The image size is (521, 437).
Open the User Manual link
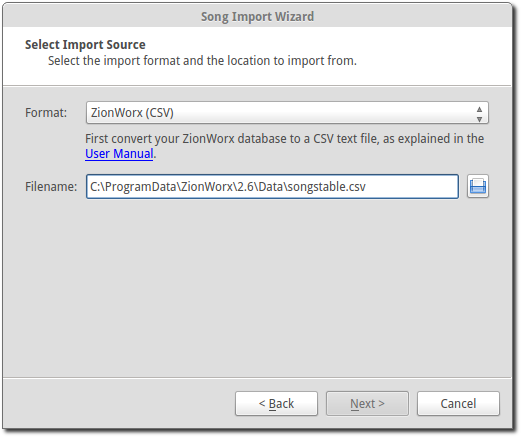coord(119,154)
